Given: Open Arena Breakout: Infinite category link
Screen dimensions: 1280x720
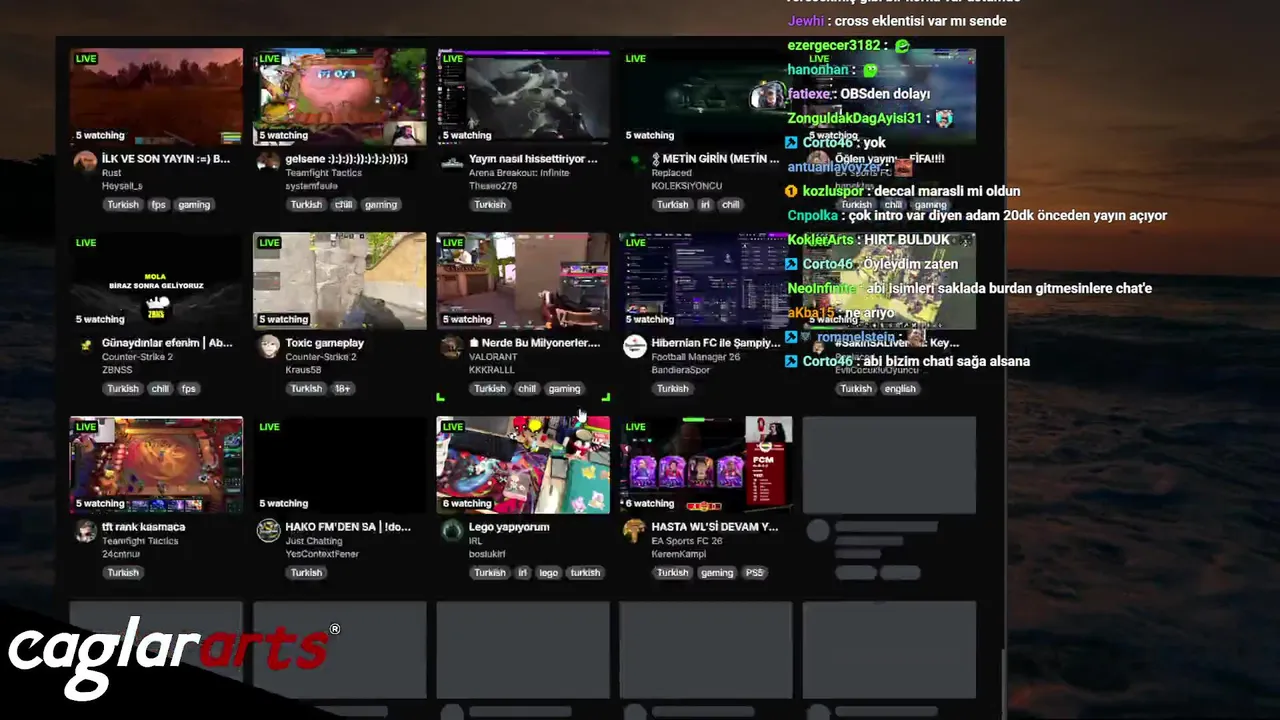Looking at the screenshot, I should [x=519, y=173].
